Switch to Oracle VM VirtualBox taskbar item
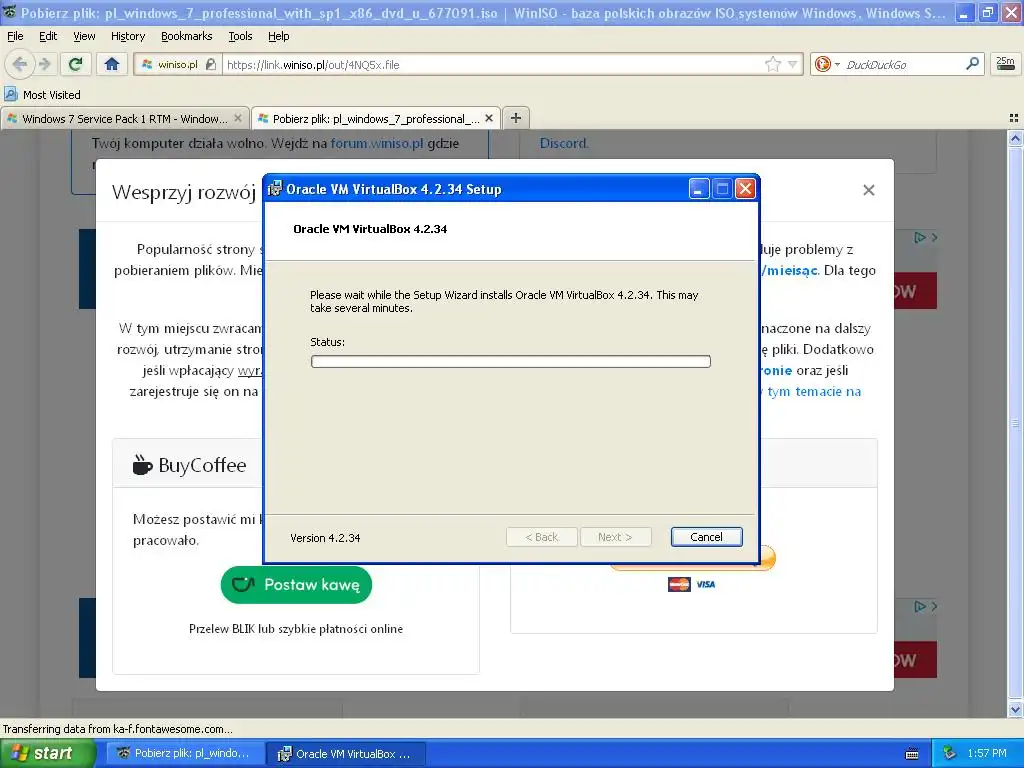Viewport: 1024px width, 768px height. (x=347, y=753)
